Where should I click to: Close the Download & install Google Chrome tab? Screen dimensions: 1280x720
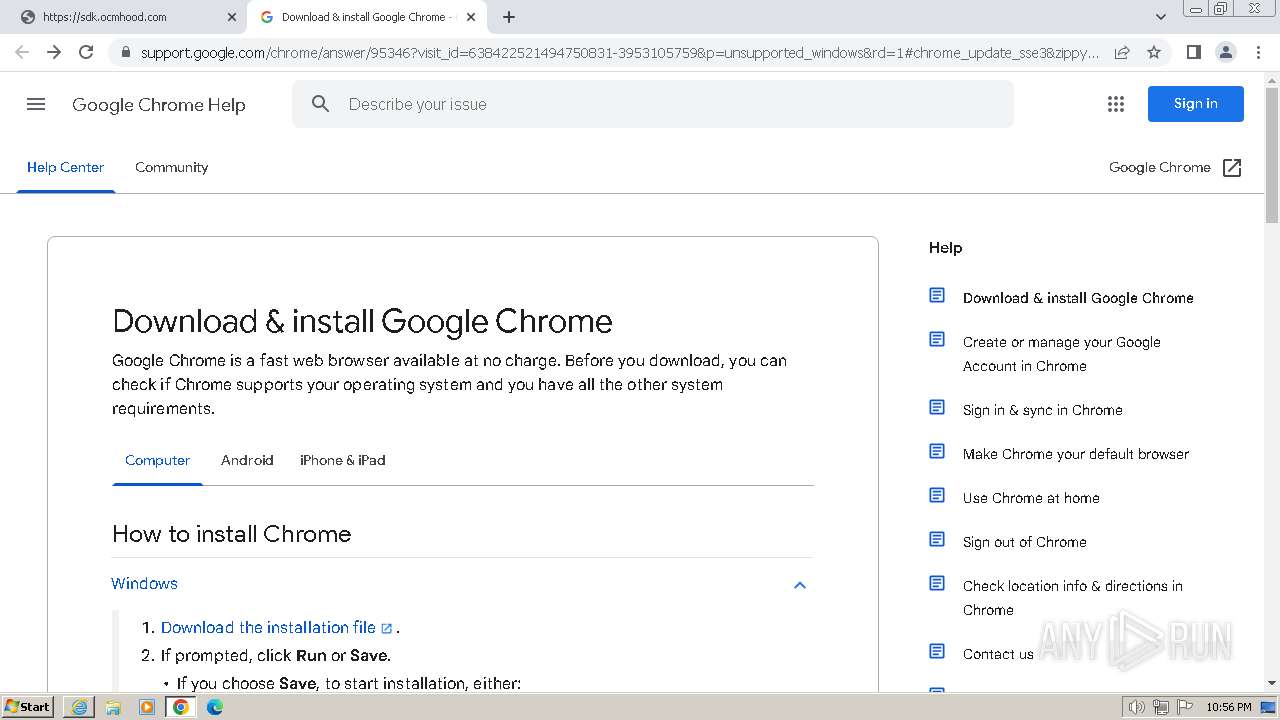[471, 17]
